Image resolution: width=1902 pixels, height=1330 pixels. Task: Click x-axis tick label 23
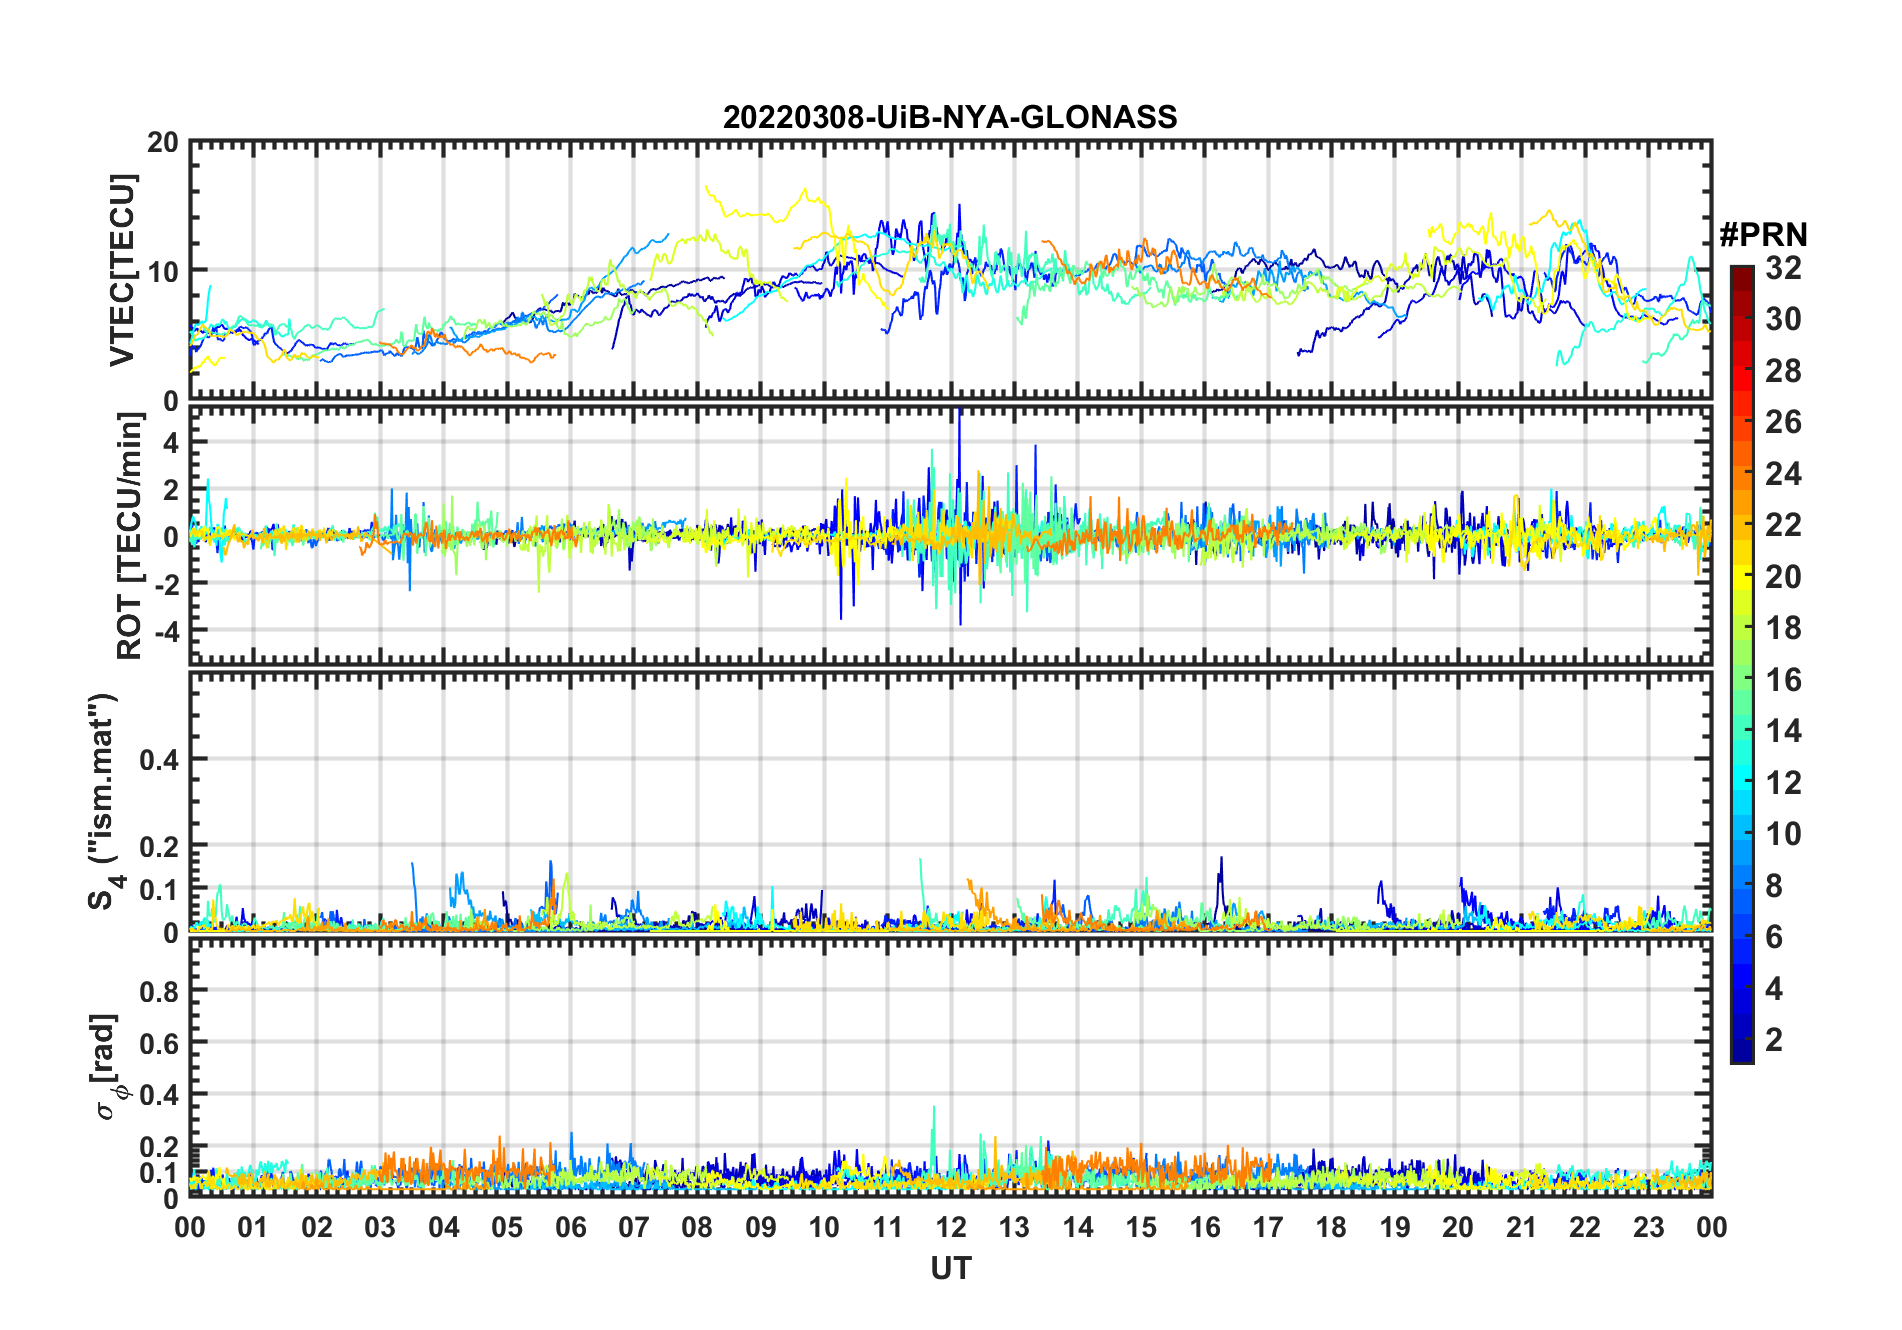1648,1227
